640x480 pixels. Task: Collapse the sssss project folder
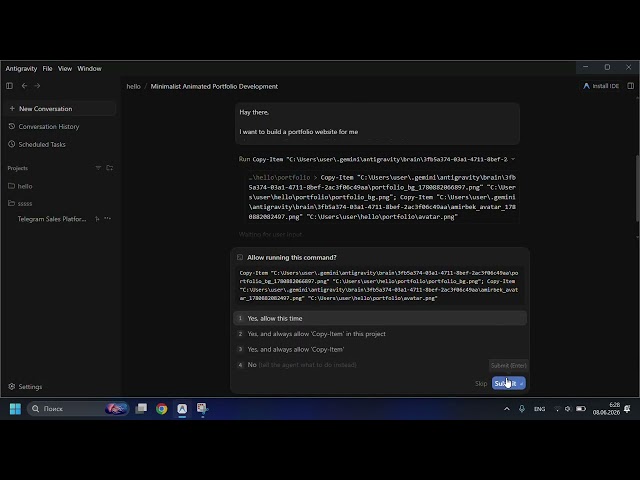(11, 203)
